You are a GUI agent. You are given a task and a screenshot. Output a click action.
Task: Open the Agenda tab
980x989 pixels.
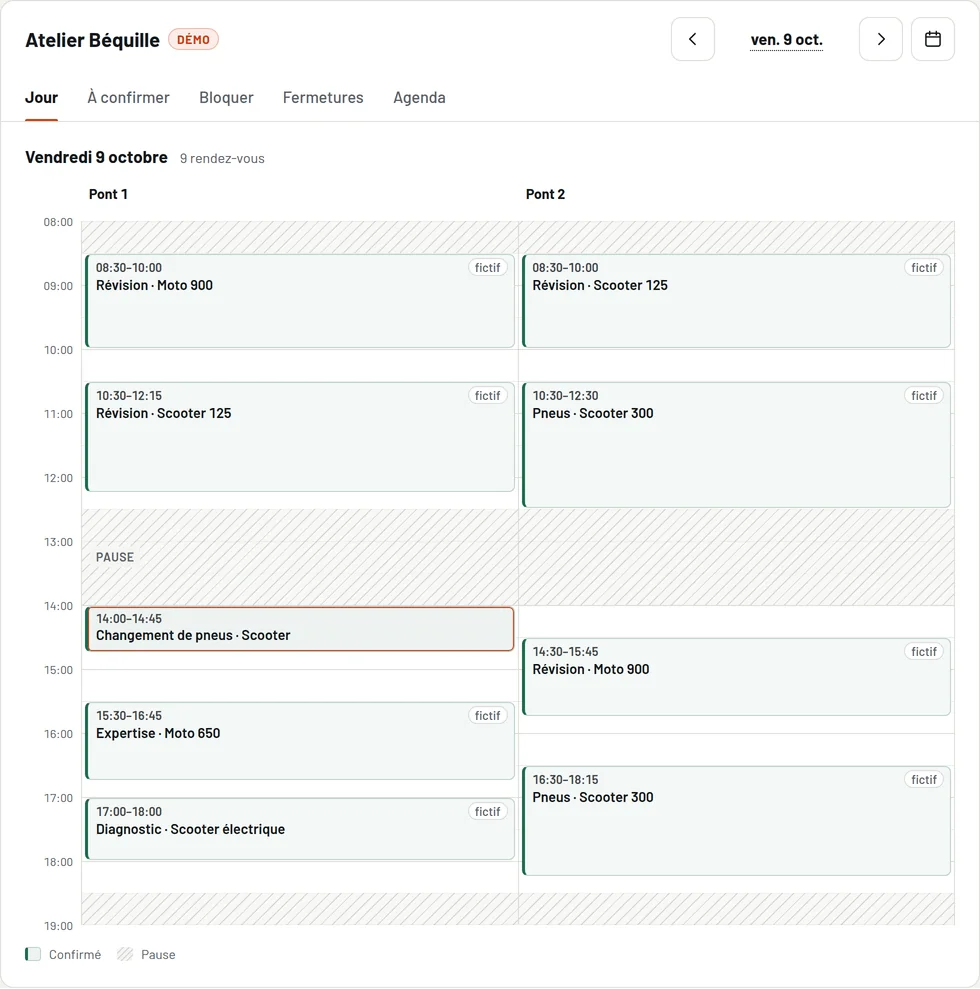419,98
